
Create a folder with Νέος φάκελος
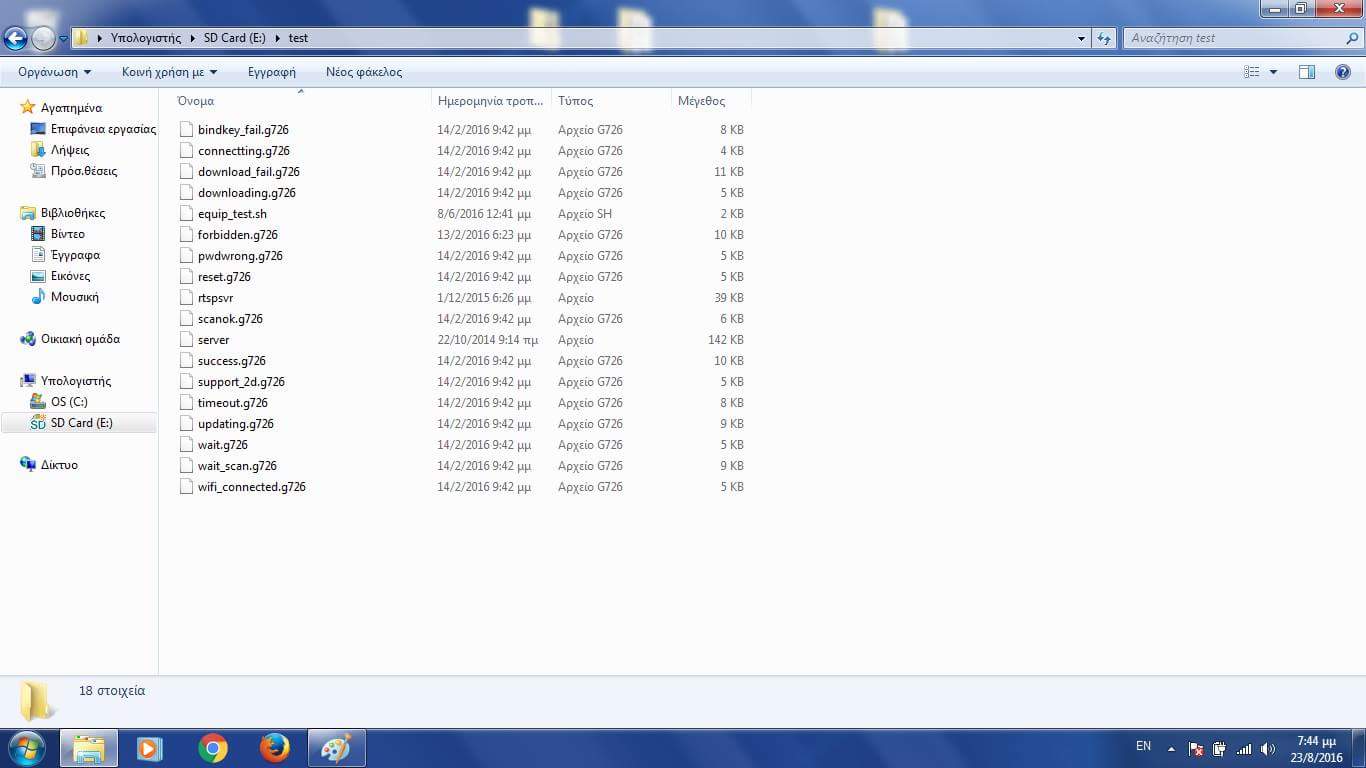[364, 72]
